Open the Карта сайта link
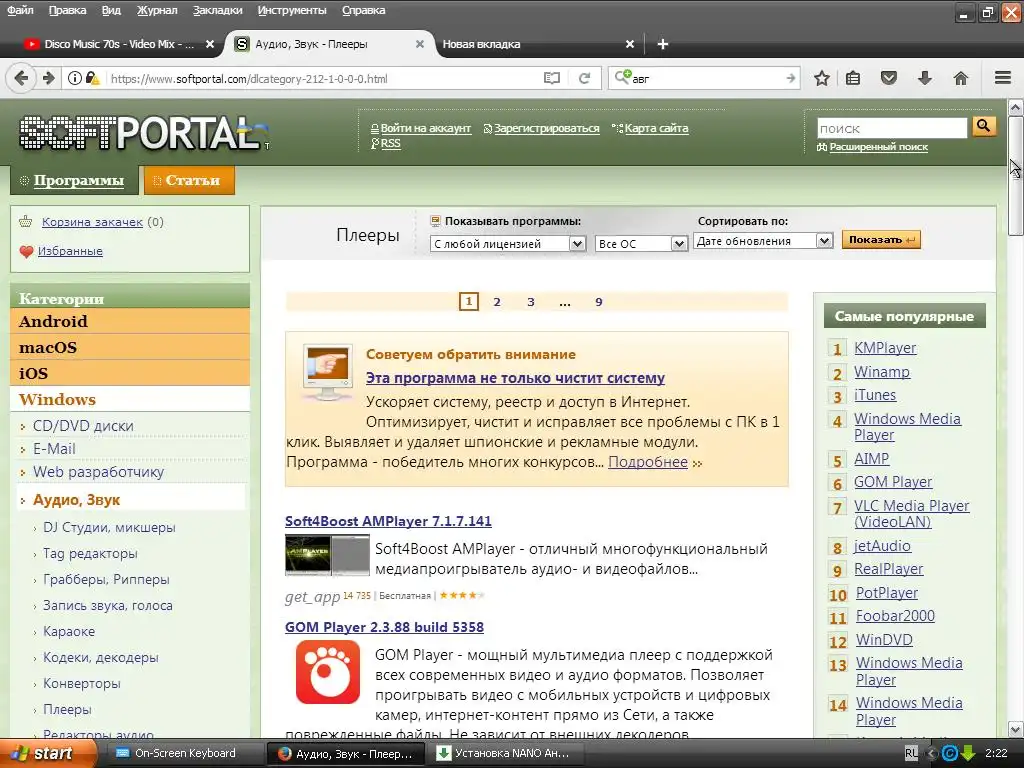1024x768 pixels. (656, 129)
